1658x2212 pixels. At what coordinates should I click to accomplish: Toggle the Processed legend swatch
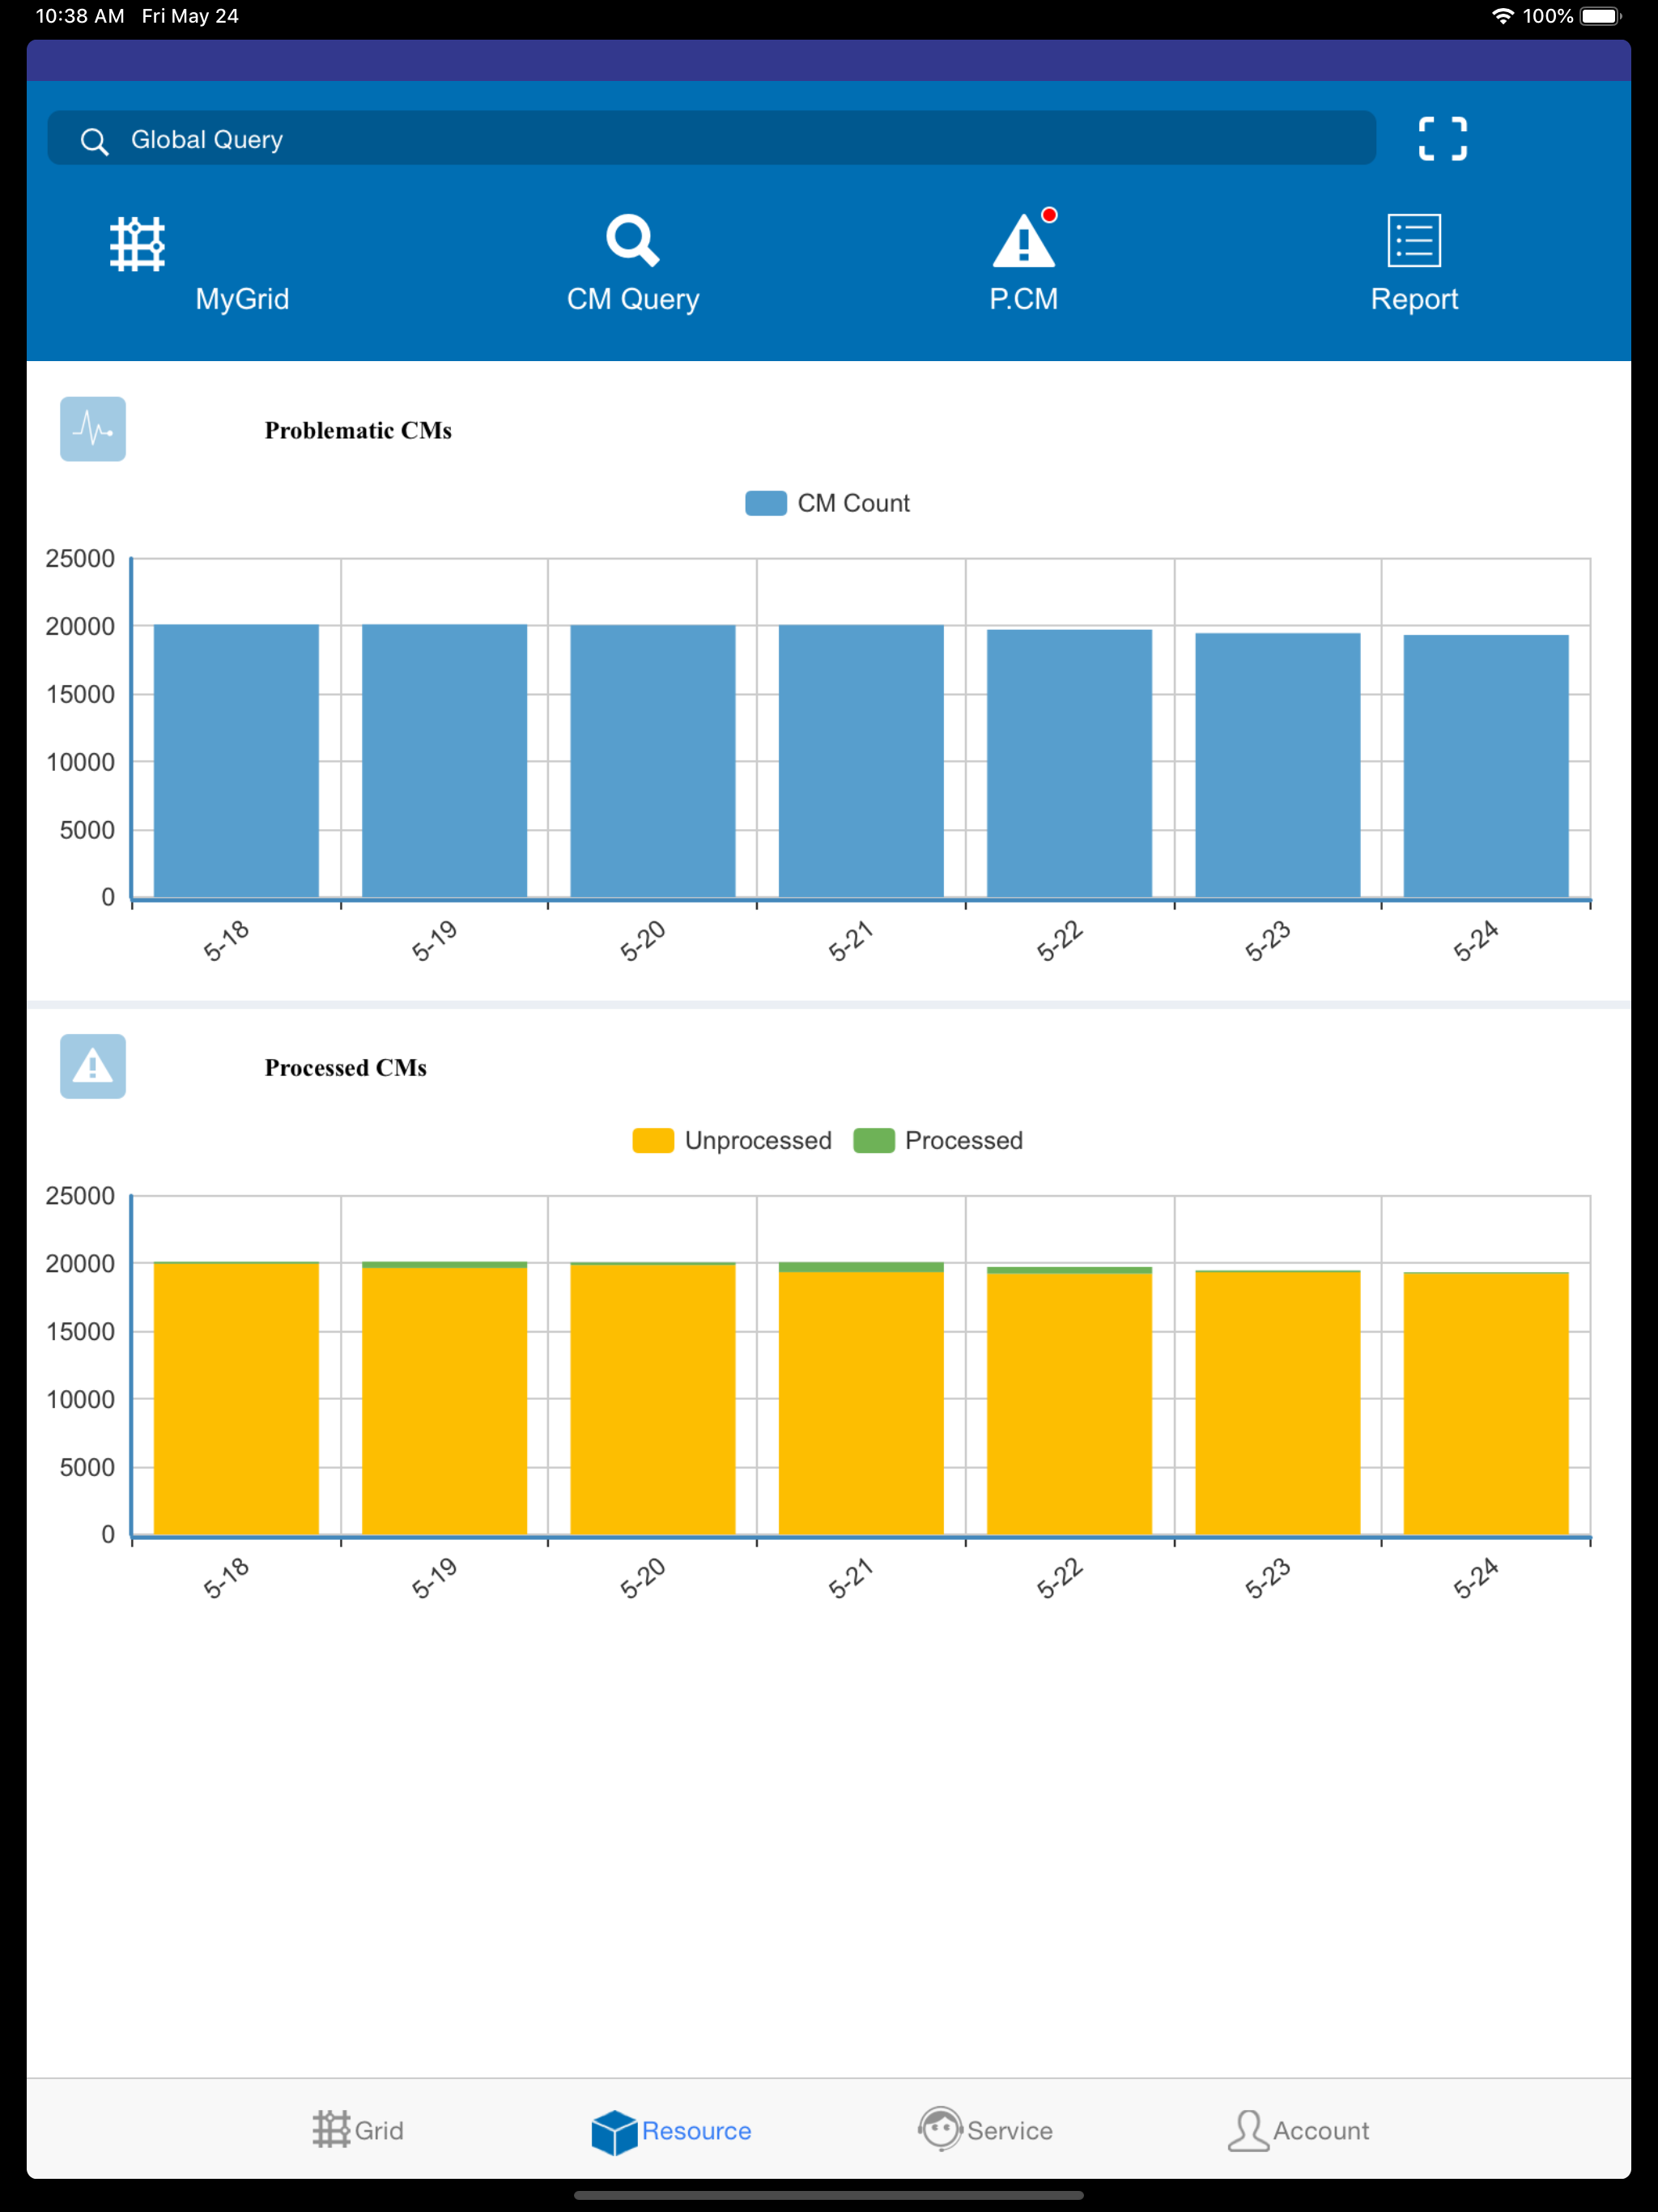click(874, 1141)
